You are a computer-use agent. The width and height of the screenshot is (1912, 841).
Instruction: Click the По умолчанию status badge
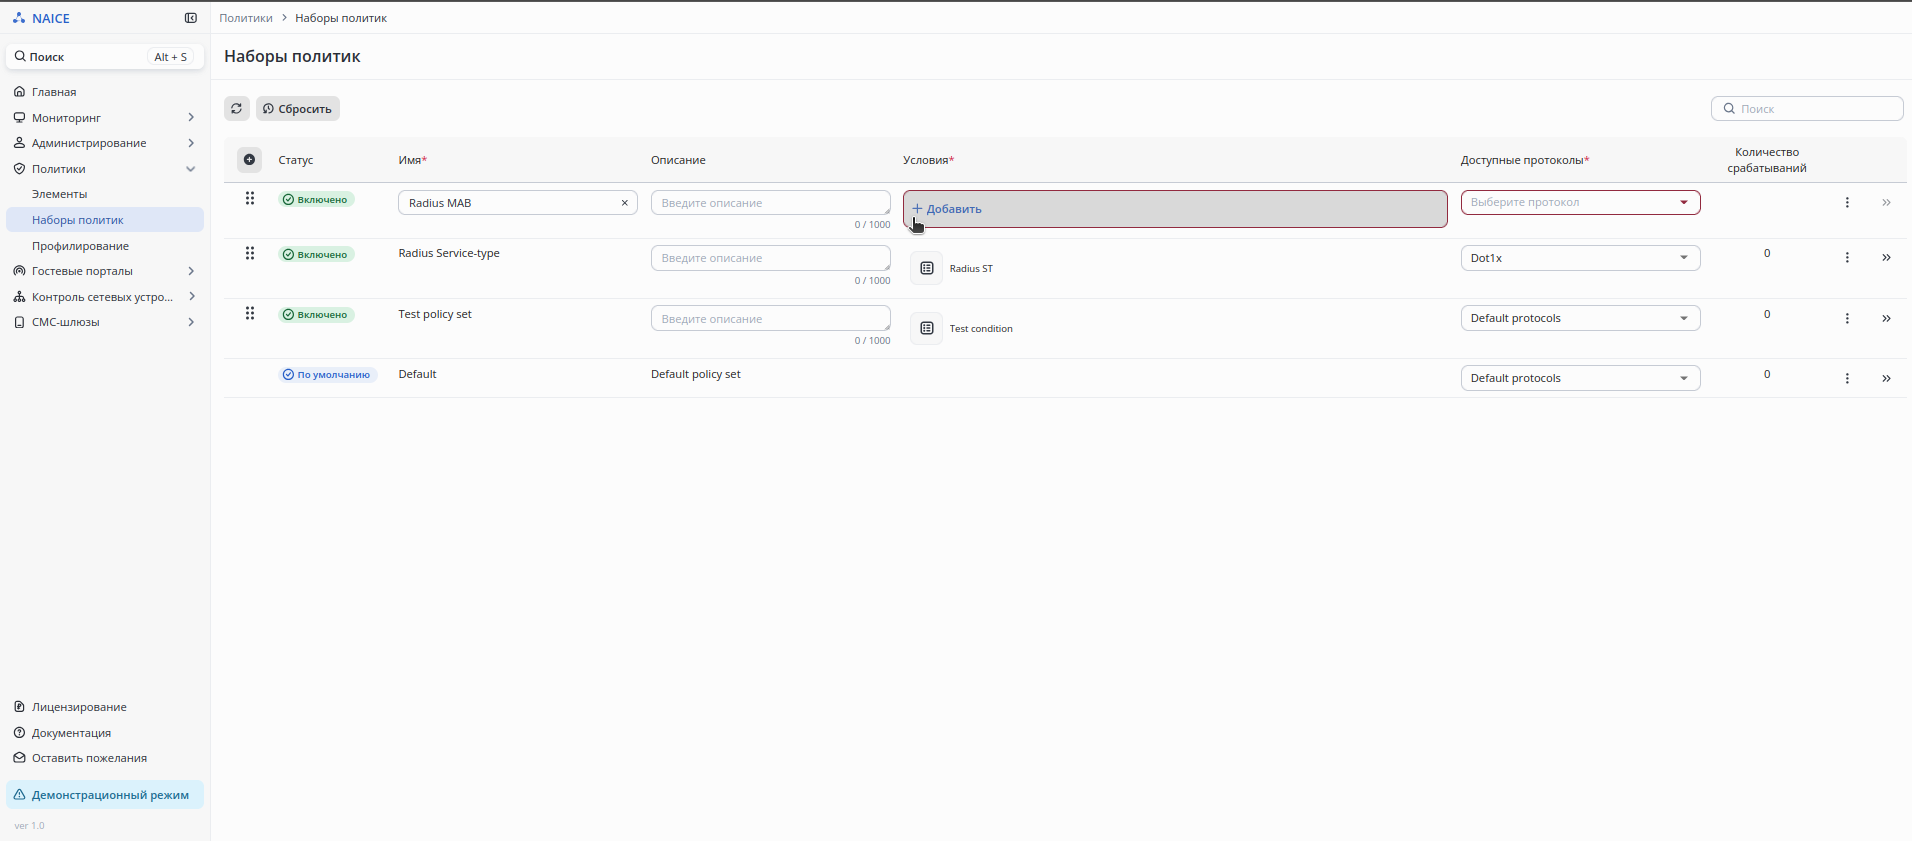[x=327, y=375]
